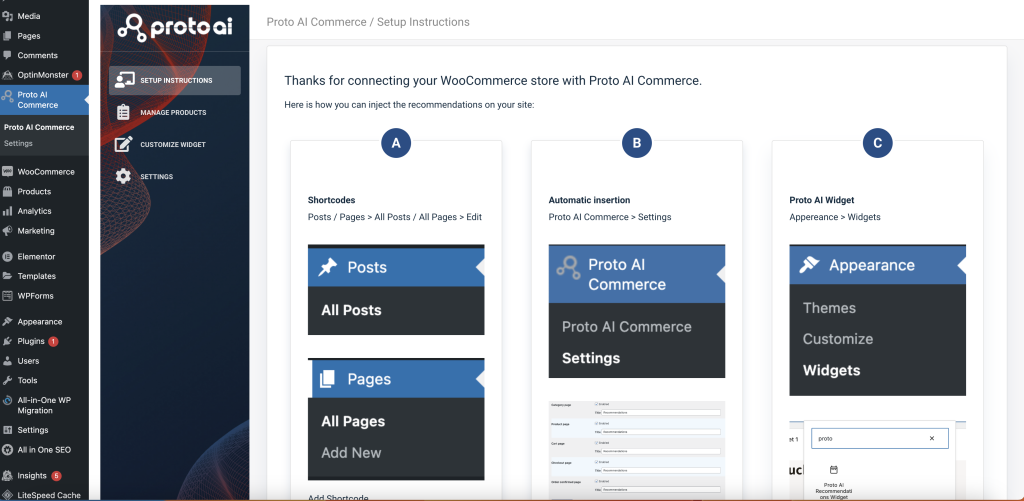Click the Plugins plug icon
The width and height of the screenshot is (1024, 501).
pyautogui.click(x=7, y=342)
